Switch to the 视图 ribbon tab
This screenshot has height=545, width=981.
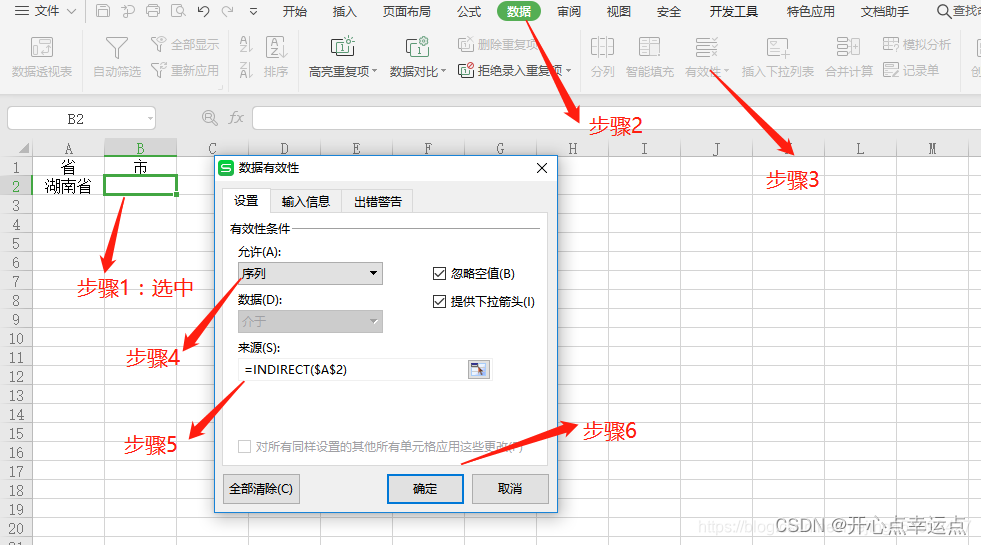point(618,11)
